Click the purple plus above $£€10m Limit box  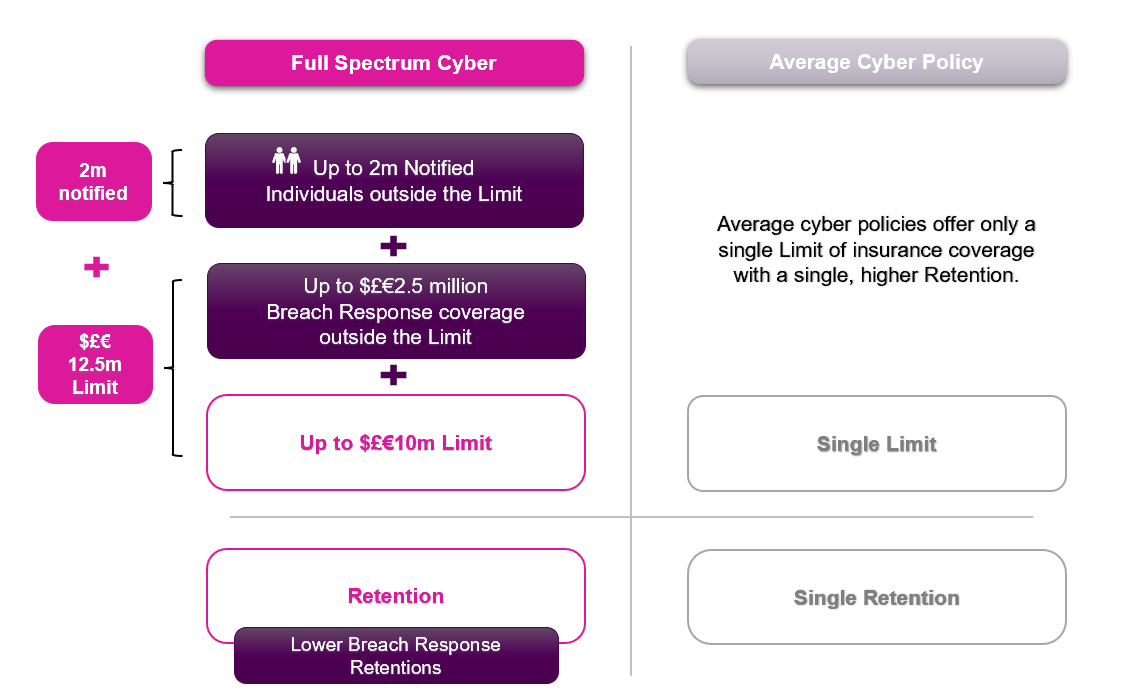[393, 375]
